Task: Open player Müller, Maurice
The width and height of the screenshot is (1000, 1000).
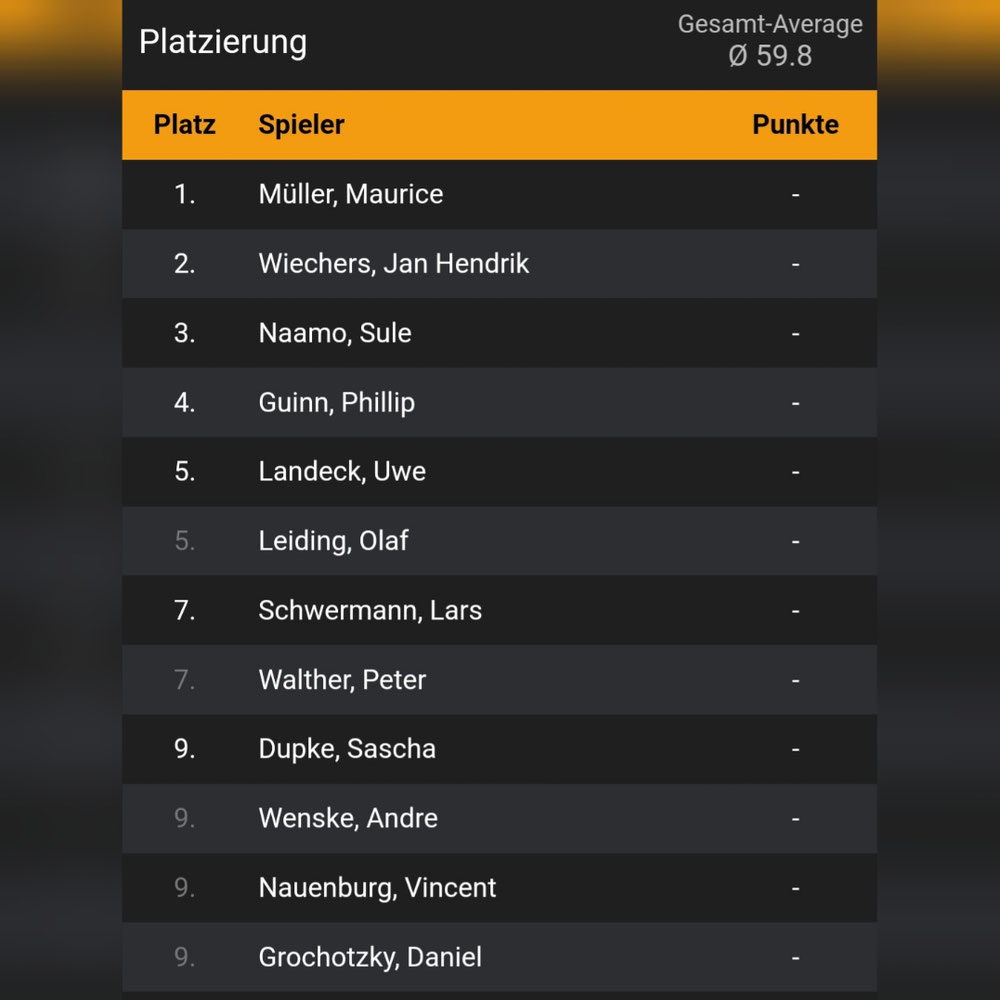Action: tap(499, 194)
